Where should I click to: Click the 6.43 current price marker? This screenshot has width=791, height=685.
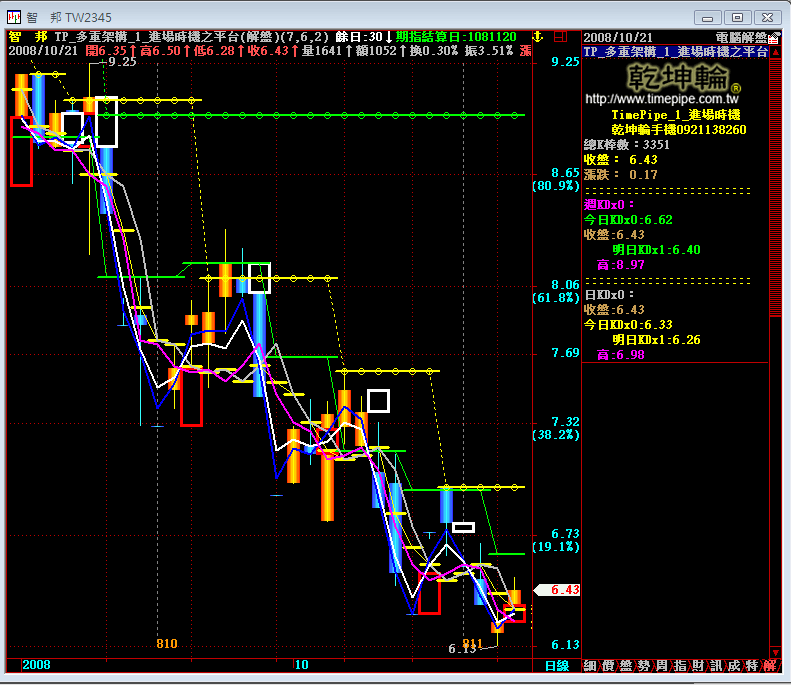click(x=558, y=590)
